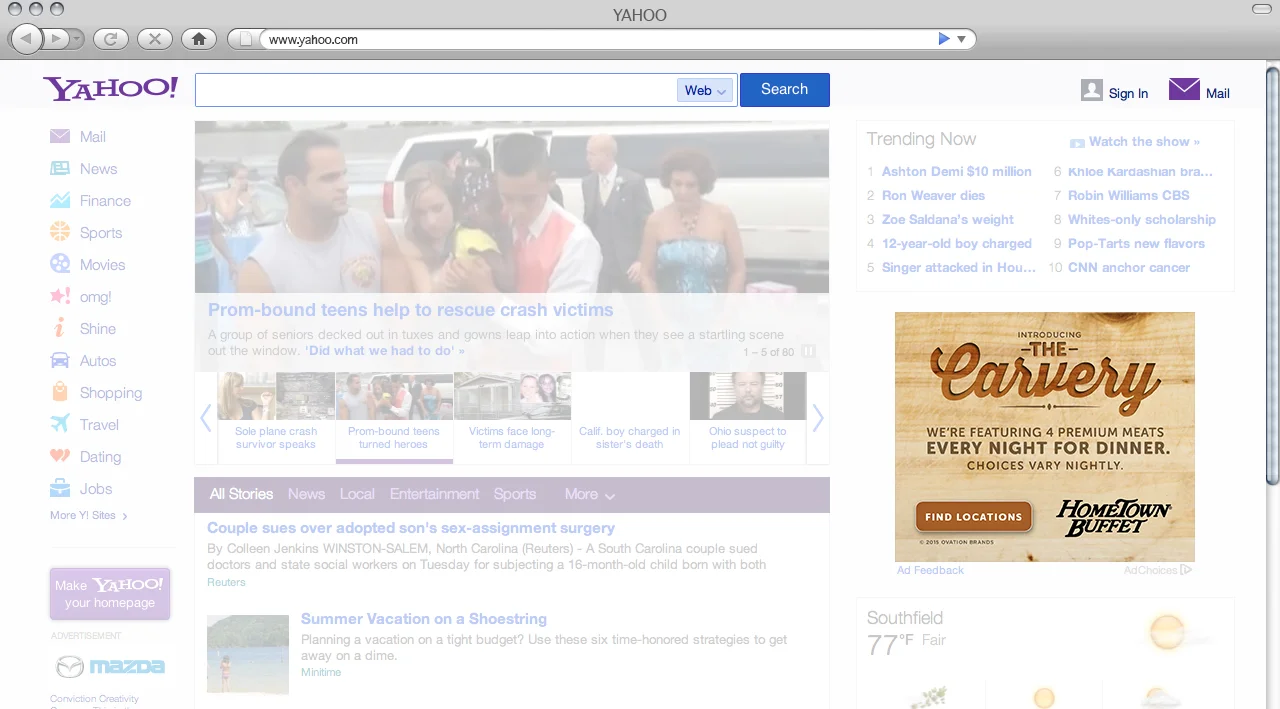Viewport: 1280px width, 709px height.
Task: Show next story thumbnails with right chevron
Action: coord(818,418)
